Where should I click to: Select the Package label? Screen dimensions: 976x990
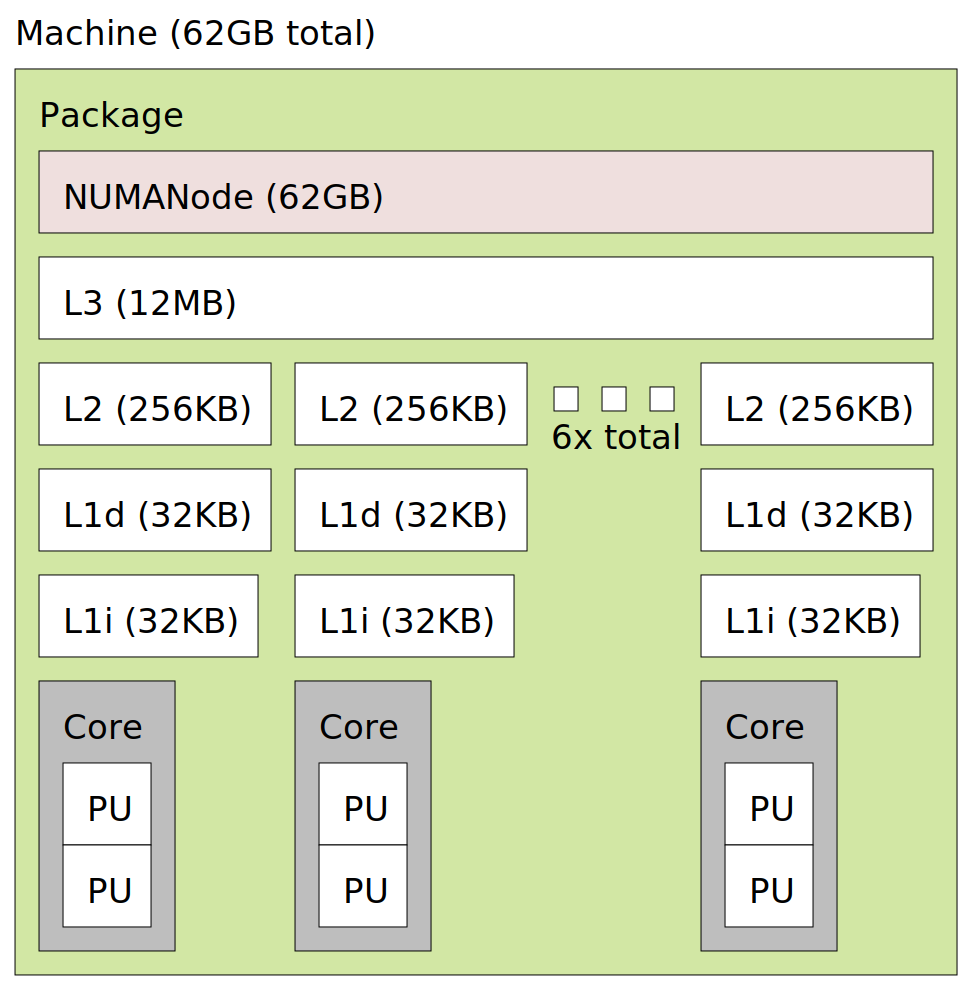pyautogui.click(x=111, y=115)
